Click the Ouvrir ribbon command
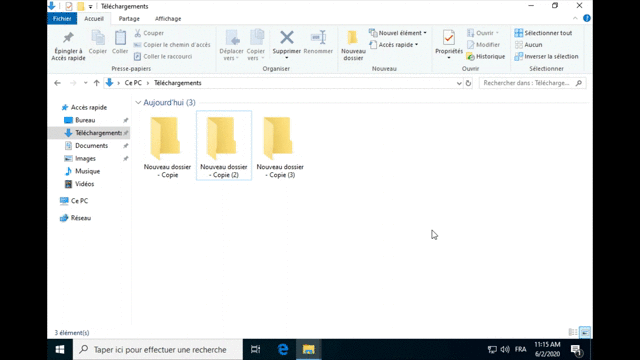Image resolution: width=640 pixels, height=360 pixels. click(x=483, y=33)
